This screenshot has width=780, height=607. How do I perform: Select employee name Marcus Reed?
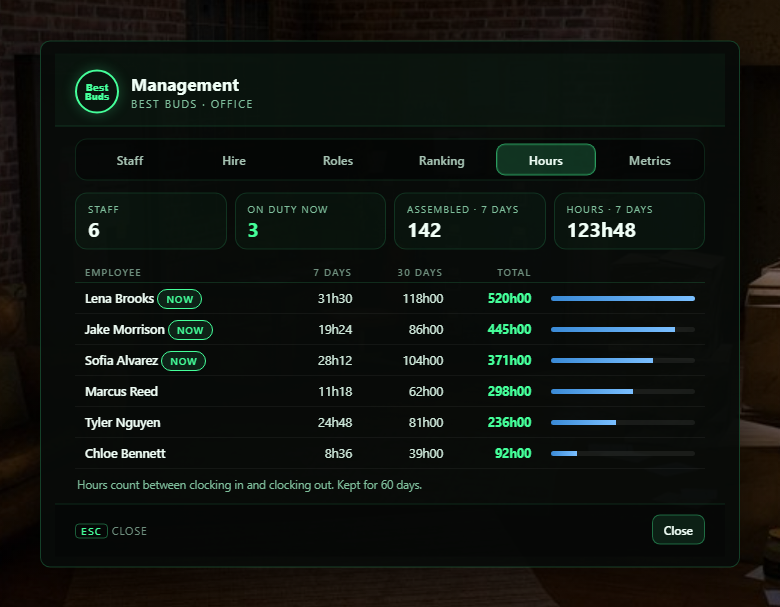point(121,392)
